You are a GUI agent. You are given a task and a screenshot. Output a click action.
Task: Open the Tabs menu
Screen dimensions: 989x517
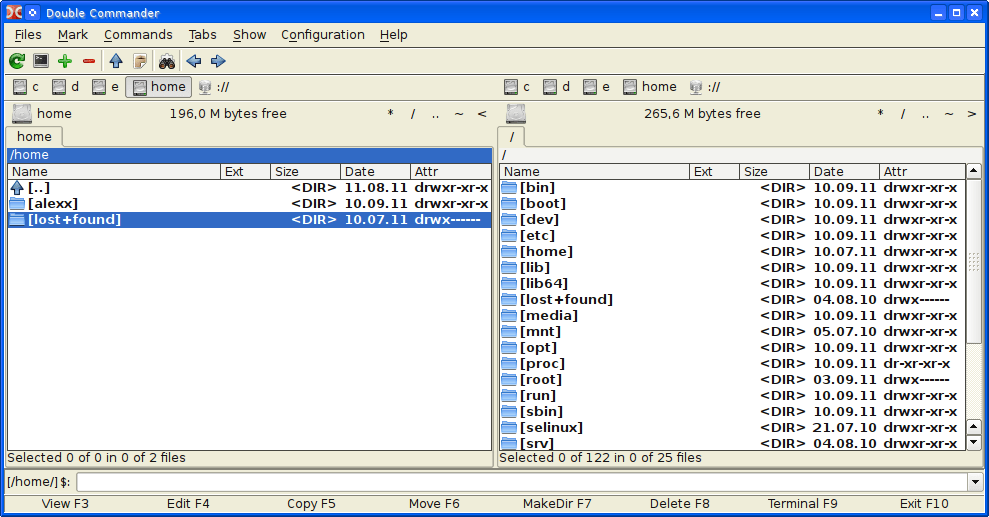202,35
